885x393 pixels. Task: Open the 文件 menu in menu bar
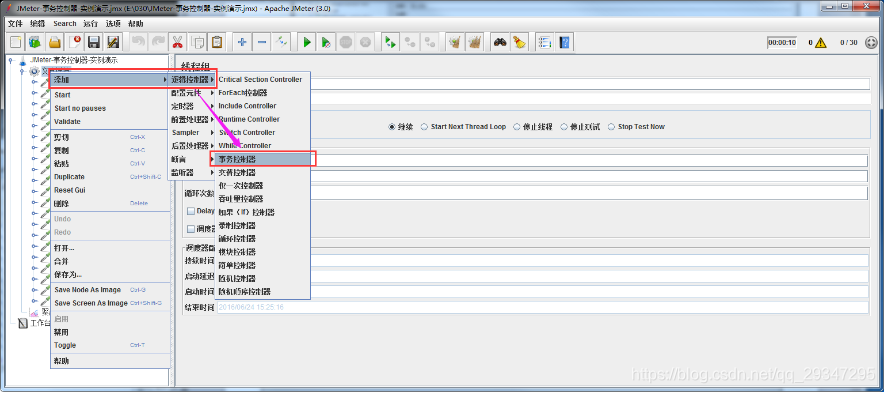click(x=15, y=24)
